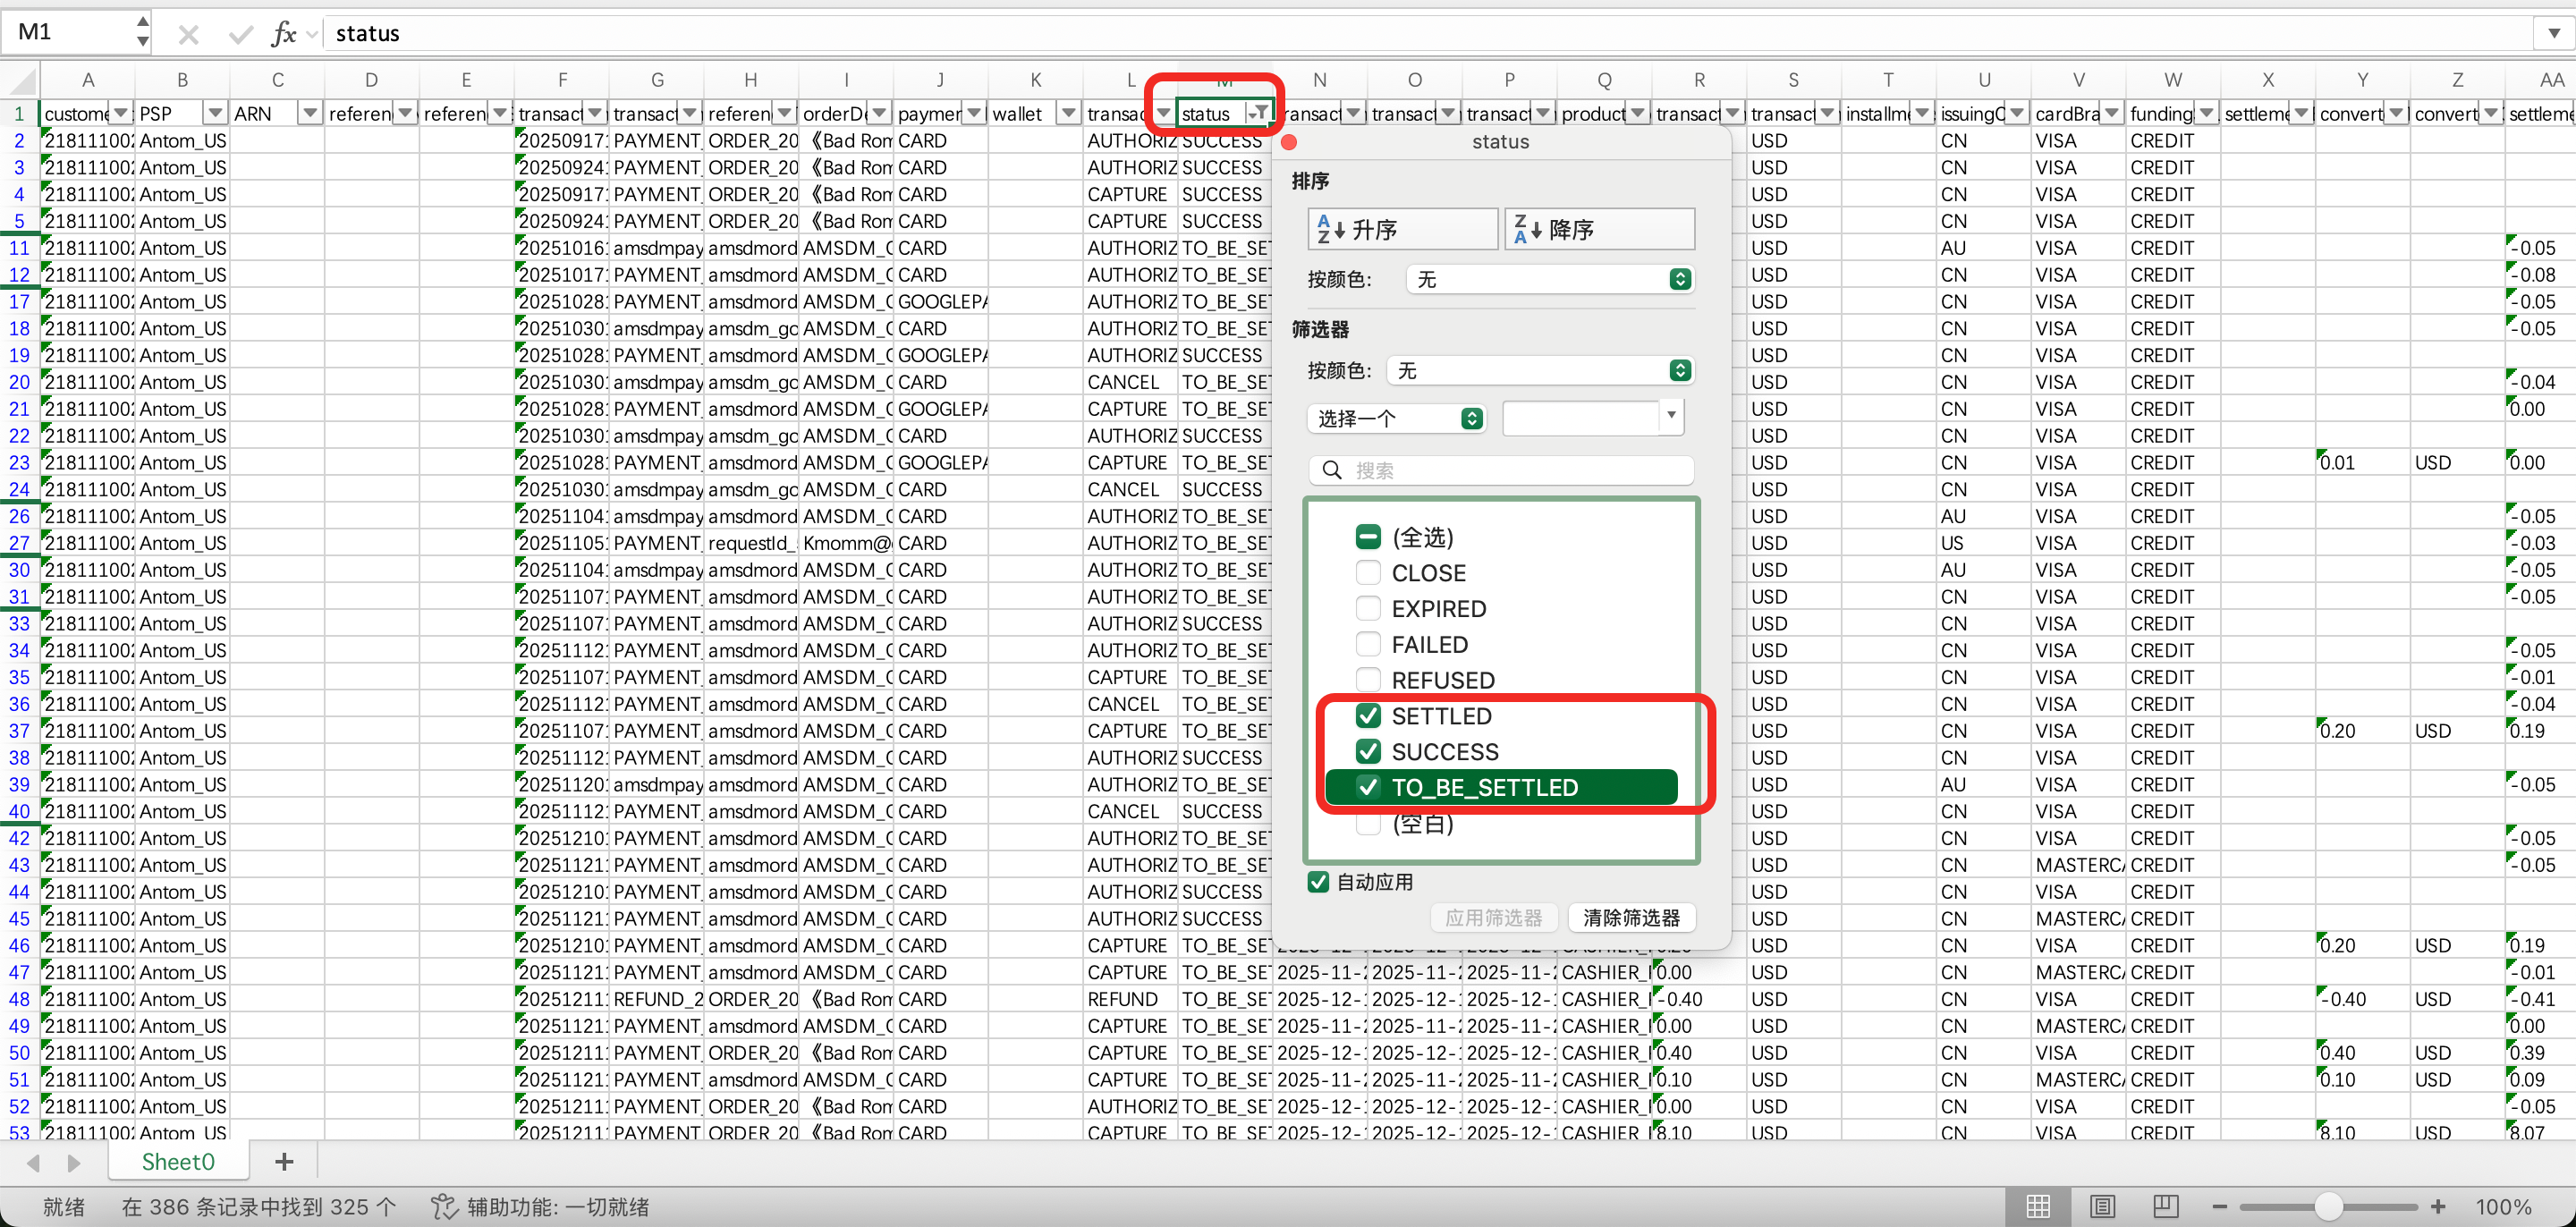Open the PSP column filter dropdown
Image resolution: width=2576 pixels, height=1227 pixels.
coord(214,113)
